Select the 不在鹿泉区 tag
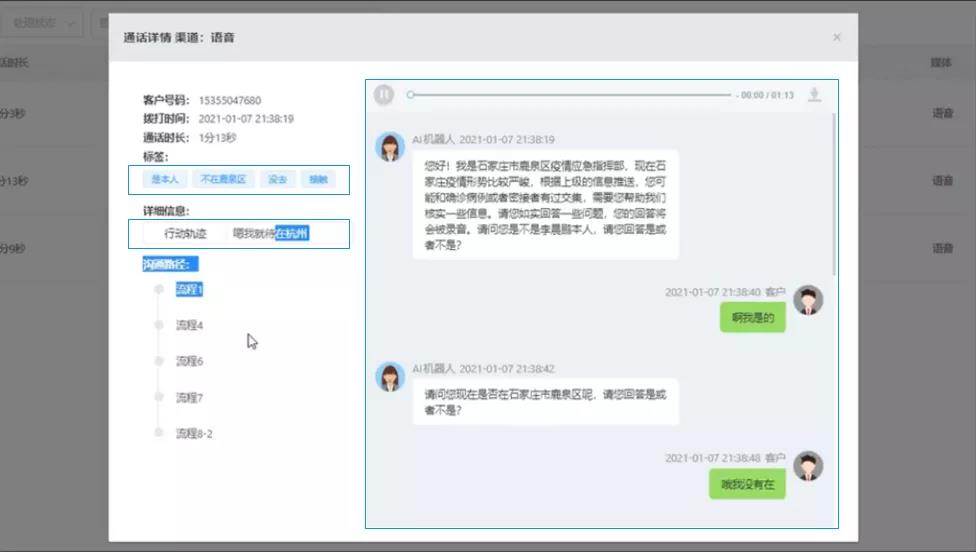Image resolution: width=976 pixels, height=552 pixels. (223, 180)
